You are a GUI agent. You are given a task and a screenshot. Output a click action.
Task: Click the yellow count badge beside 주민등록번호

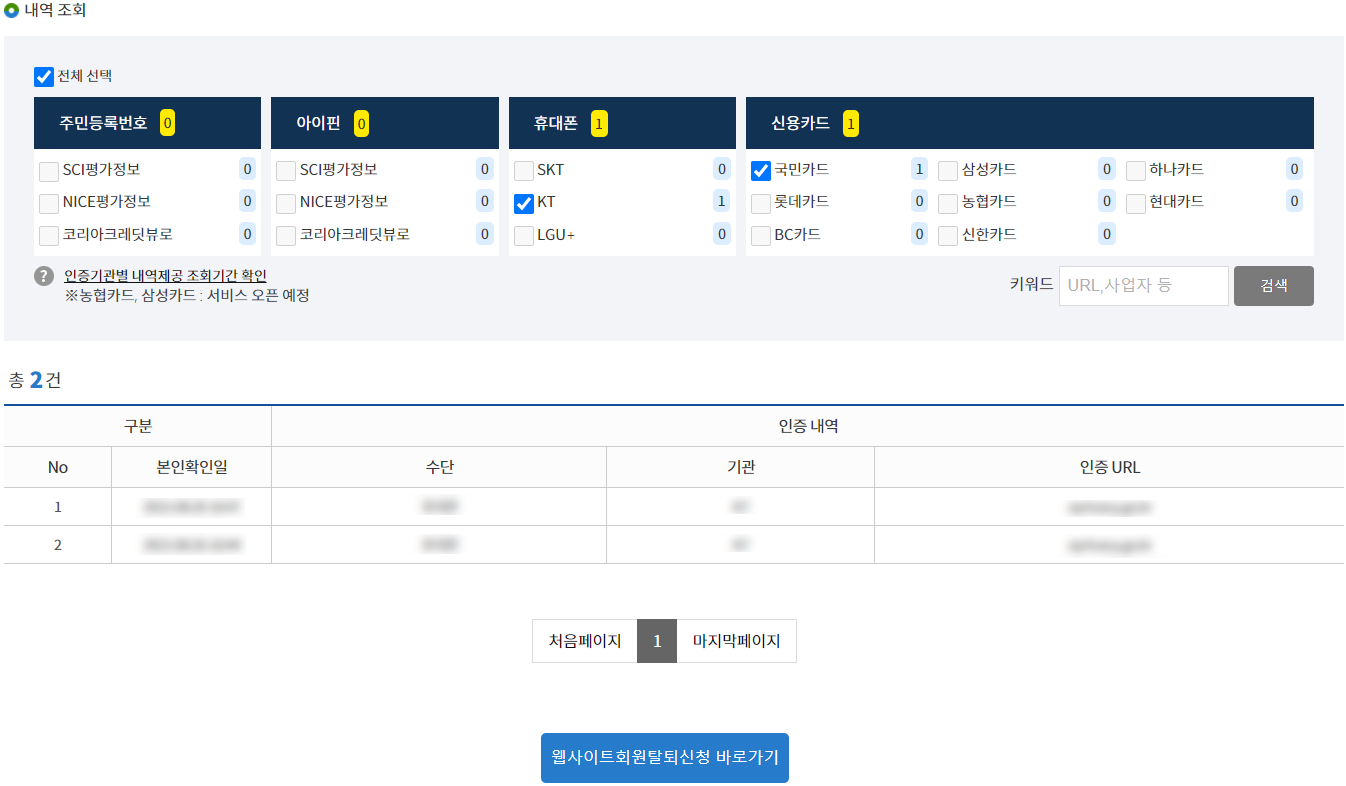tap(167, 123)
